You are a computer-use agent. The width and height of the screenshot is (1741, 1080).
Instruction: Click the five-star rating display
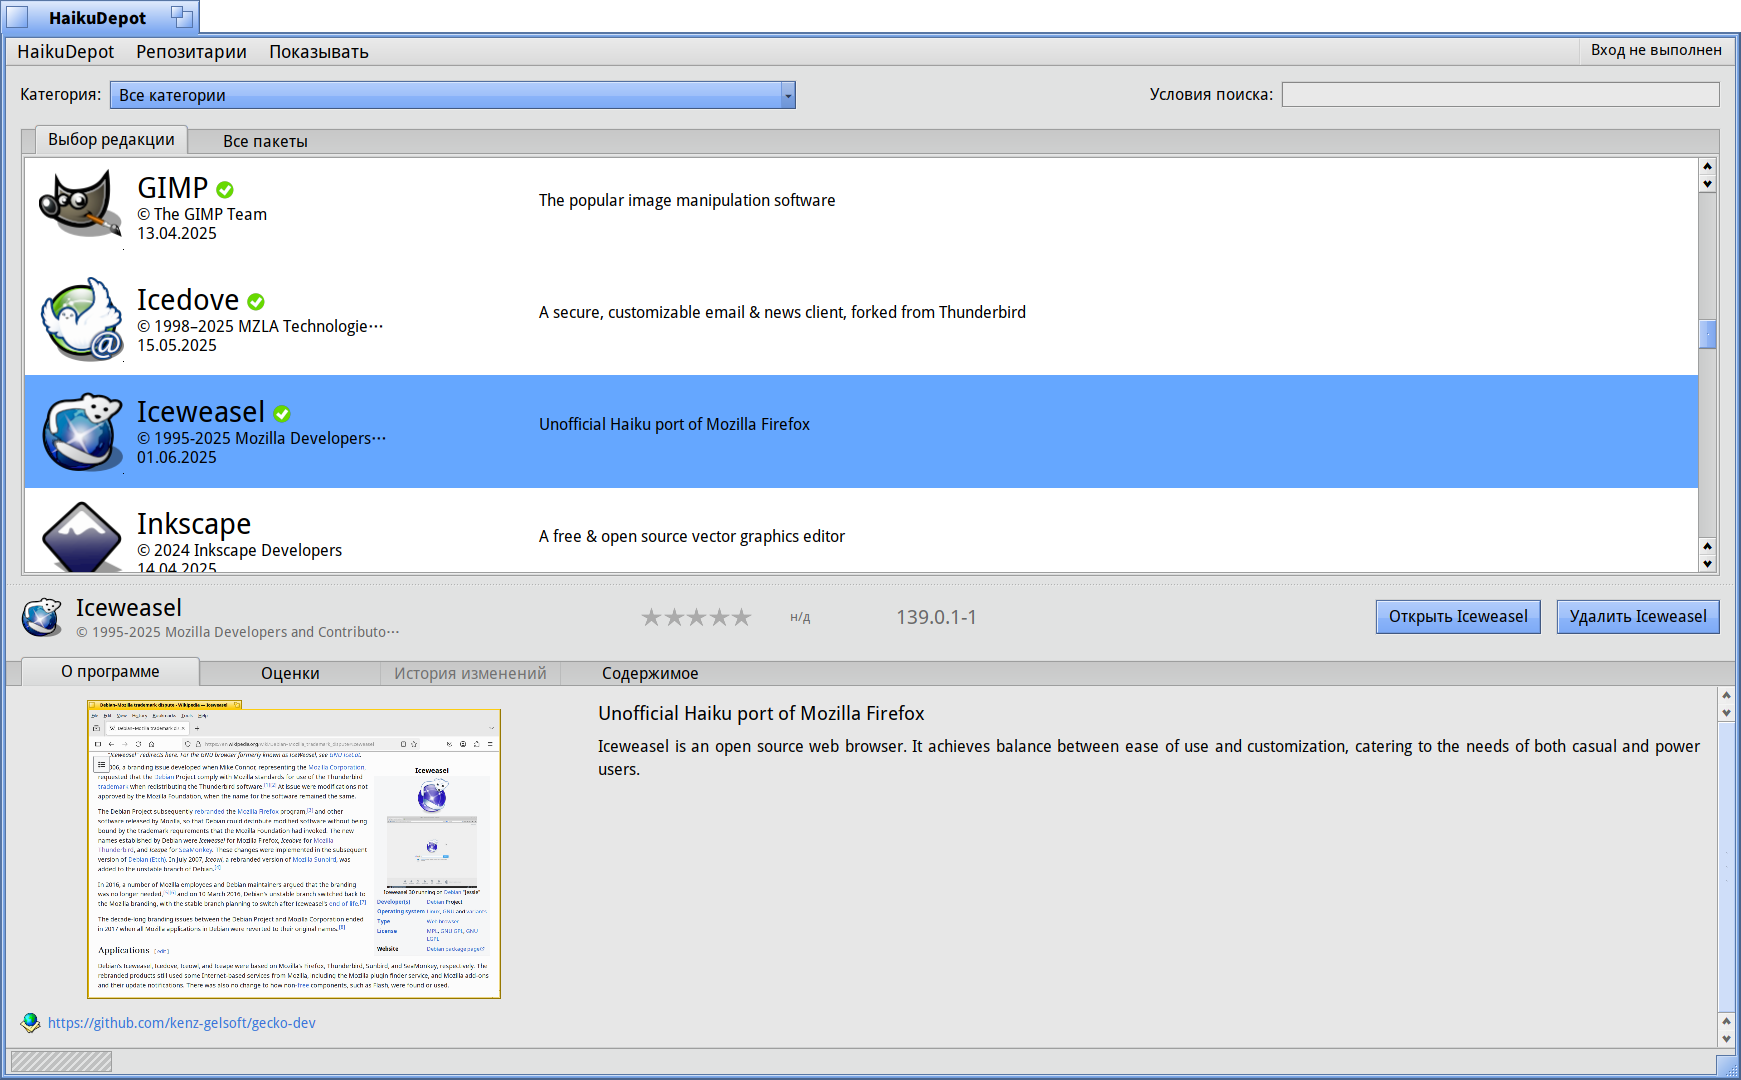click(x=696, y=618)
